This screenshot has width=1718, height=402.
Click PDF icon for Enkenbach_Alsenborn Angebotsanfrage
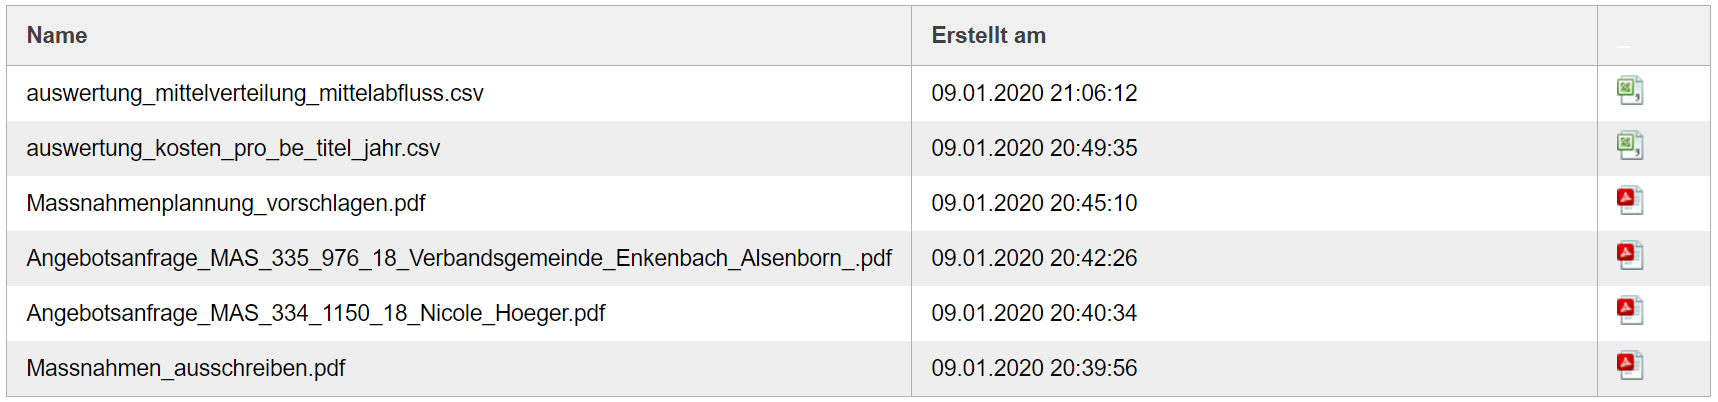tap(1630, 256)
